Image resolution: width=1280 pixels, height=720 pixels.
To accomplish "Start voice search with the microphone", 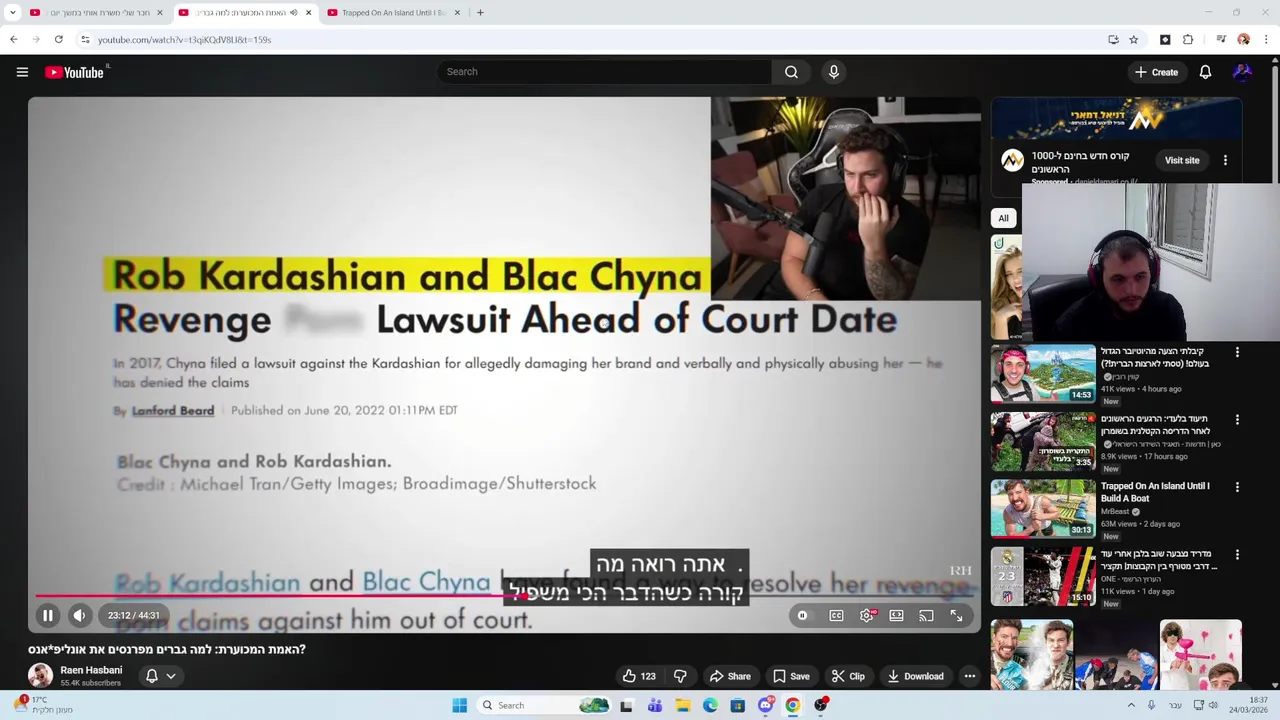I will pyautogui.click(x=834, y=72).
